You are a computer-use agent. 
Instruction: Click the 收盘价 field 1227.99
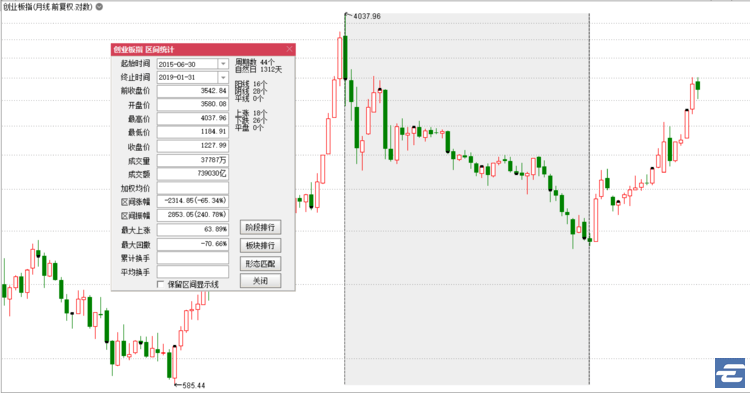193,146
